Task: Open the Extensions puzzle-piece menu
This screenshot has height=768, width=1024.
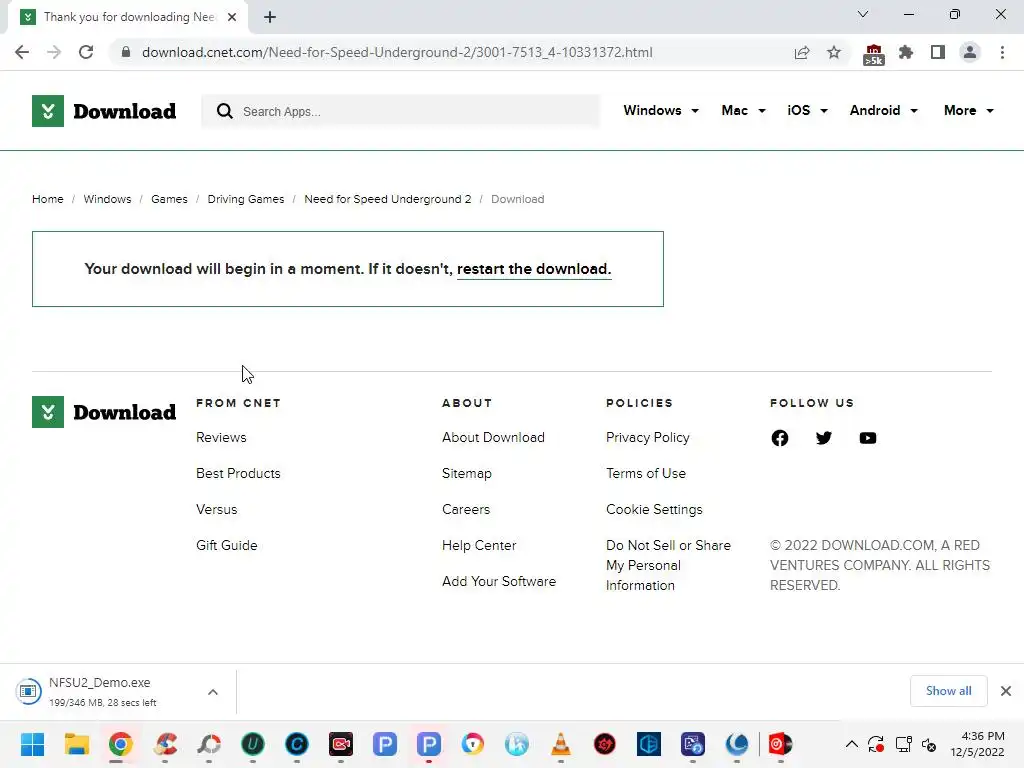Action: point(906,52)
